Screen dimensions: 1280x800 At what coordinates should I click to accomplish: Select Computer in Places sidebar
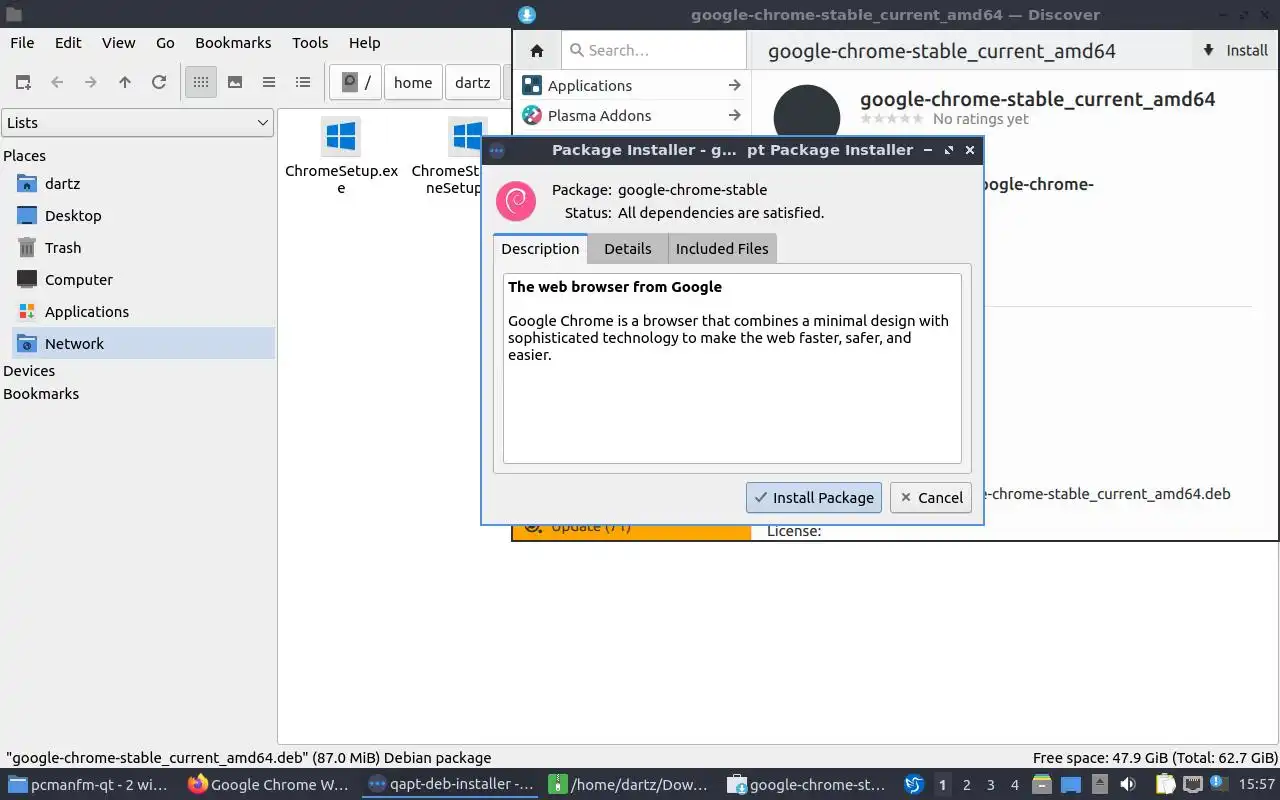coord(143,280)
